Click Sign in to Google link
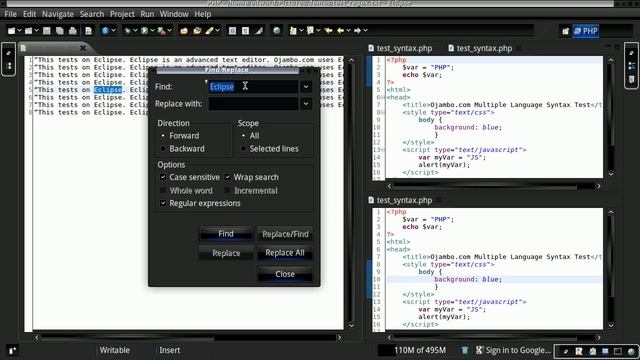The image size is (640, 360). coord(513,350)
